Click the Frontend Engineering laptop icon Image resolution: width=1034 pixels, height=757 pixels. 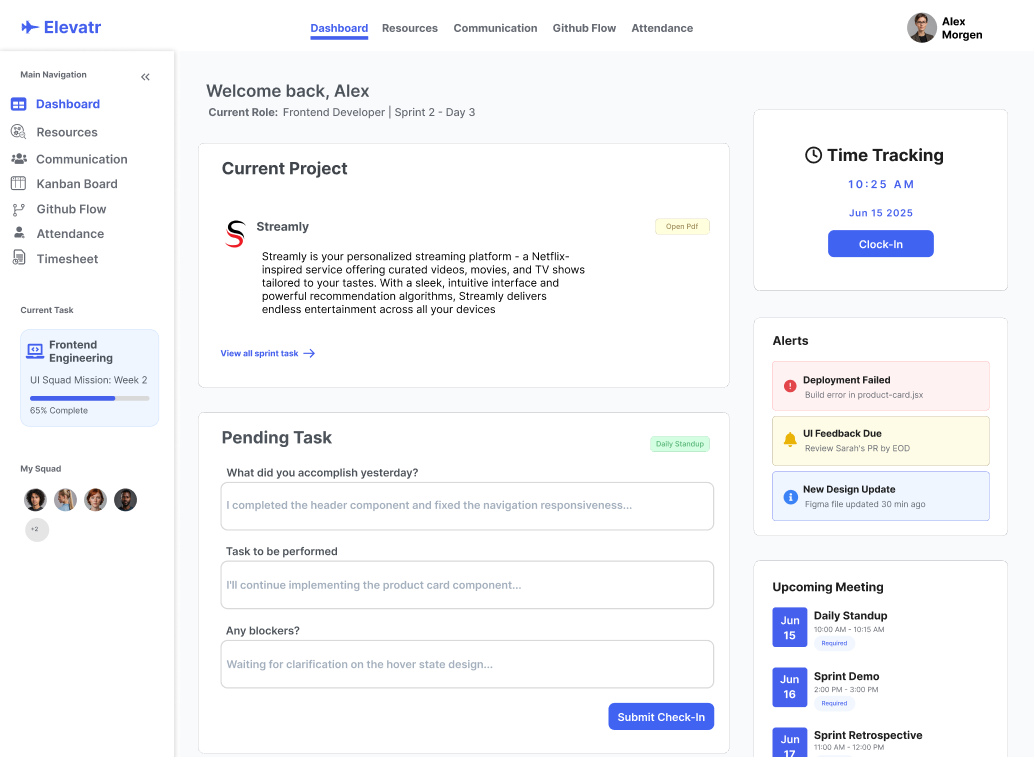pyautogui.click(x=35, y=351)
